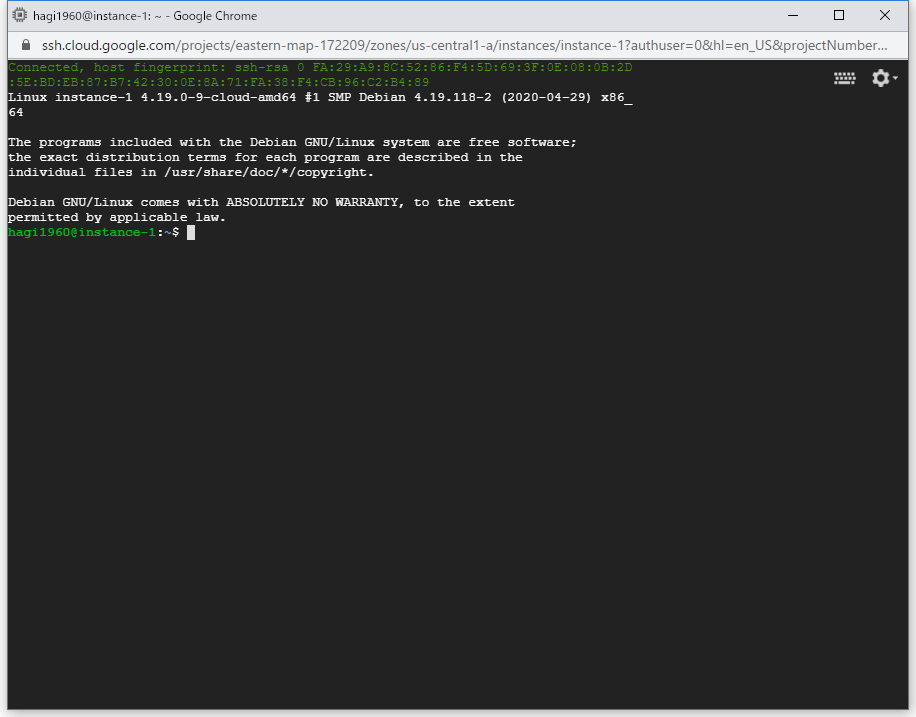Click the chip favicon in title bar
Screen dimensions: 916x717
(x=20, y=15)
